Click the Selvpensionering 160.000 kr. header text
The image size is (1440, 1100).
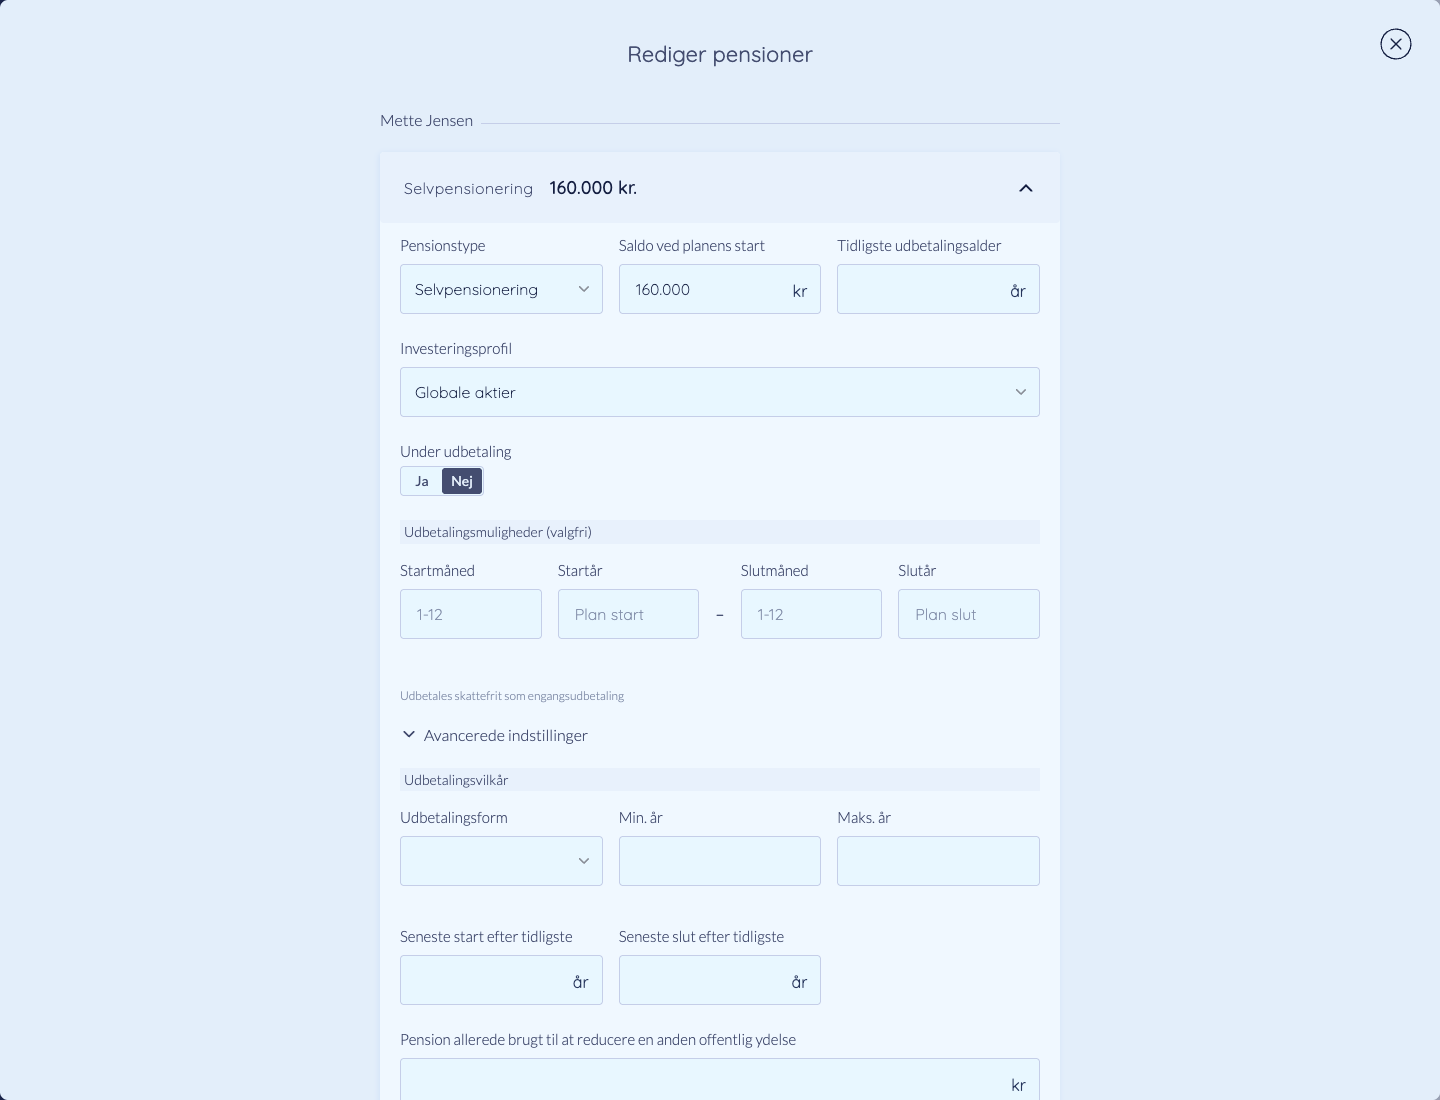(520, 188)
